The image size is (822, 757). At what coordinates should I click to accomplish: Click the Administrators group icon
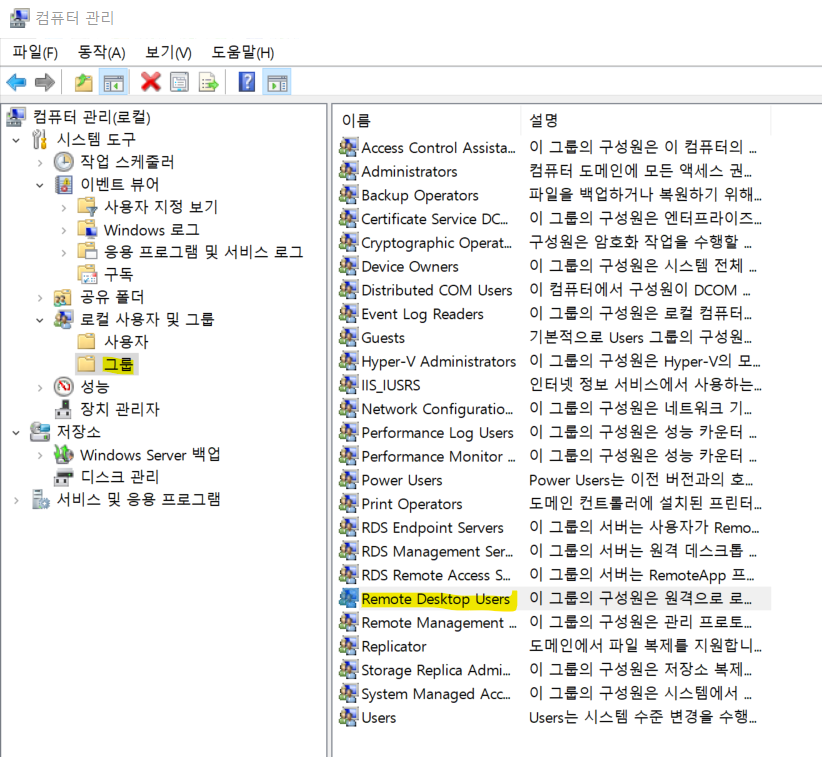coord(348,171)
